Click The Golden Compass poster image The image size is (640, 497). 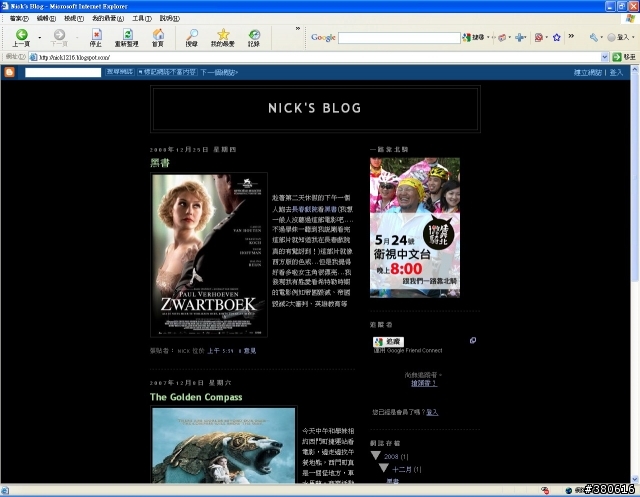(224, 445)
